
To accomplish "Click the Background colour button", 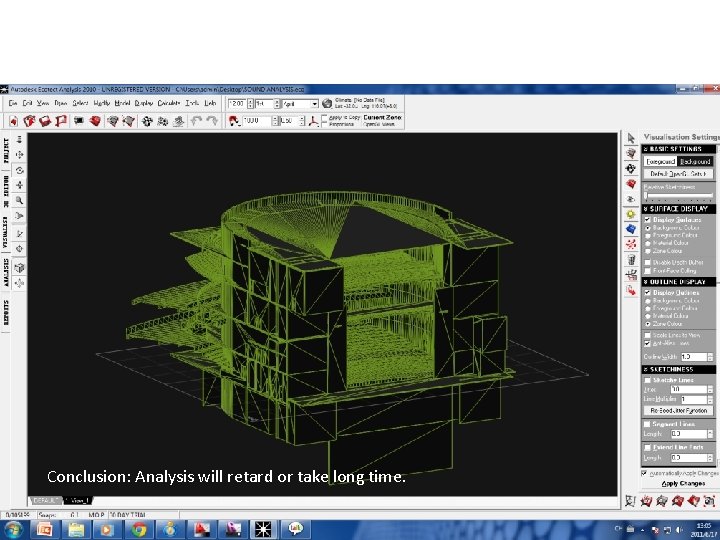I will (695, 162).
